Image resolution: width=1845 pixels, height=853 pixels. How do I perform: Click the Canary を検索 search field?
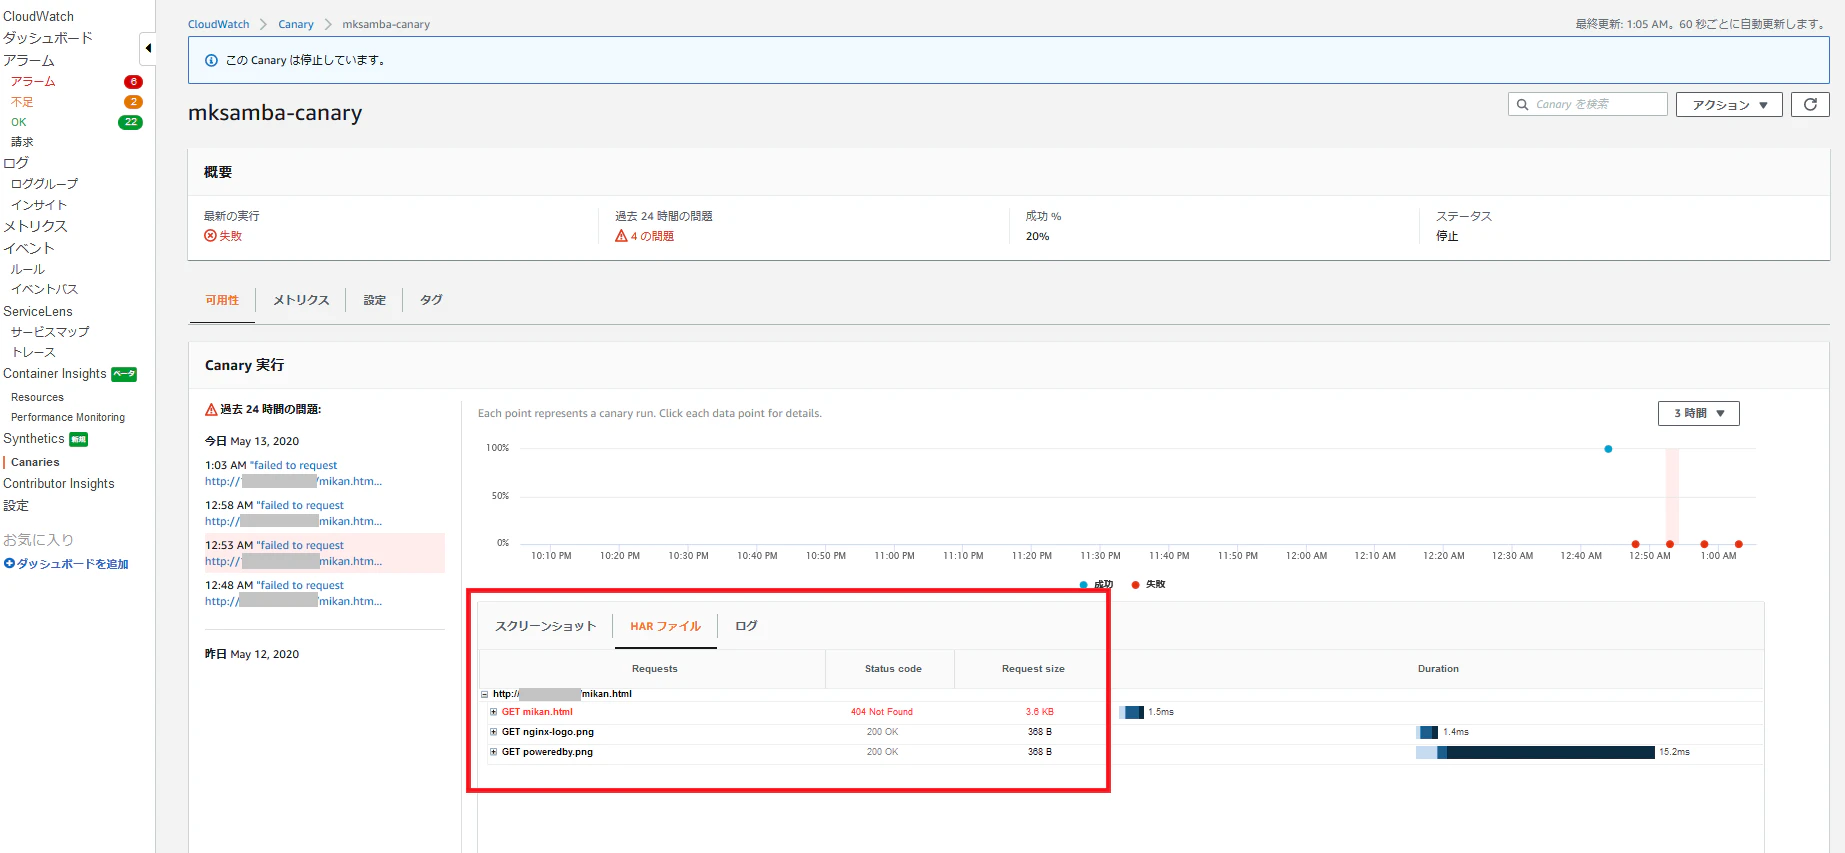point(1588,104)
